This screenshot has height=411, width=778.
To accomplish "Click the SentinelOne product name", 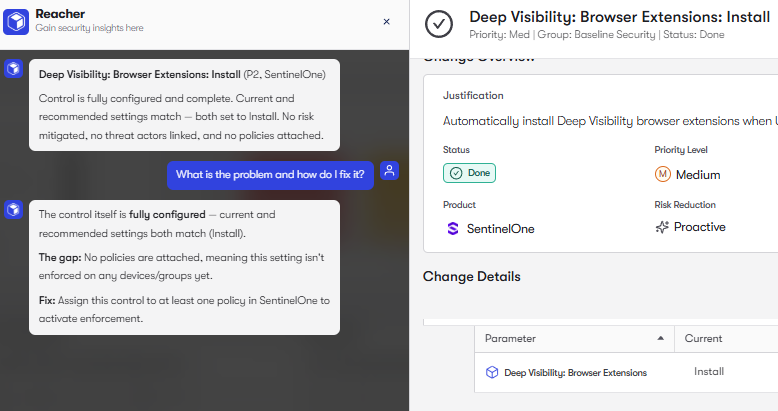I will pyautogui.click(x=501, y=229).
